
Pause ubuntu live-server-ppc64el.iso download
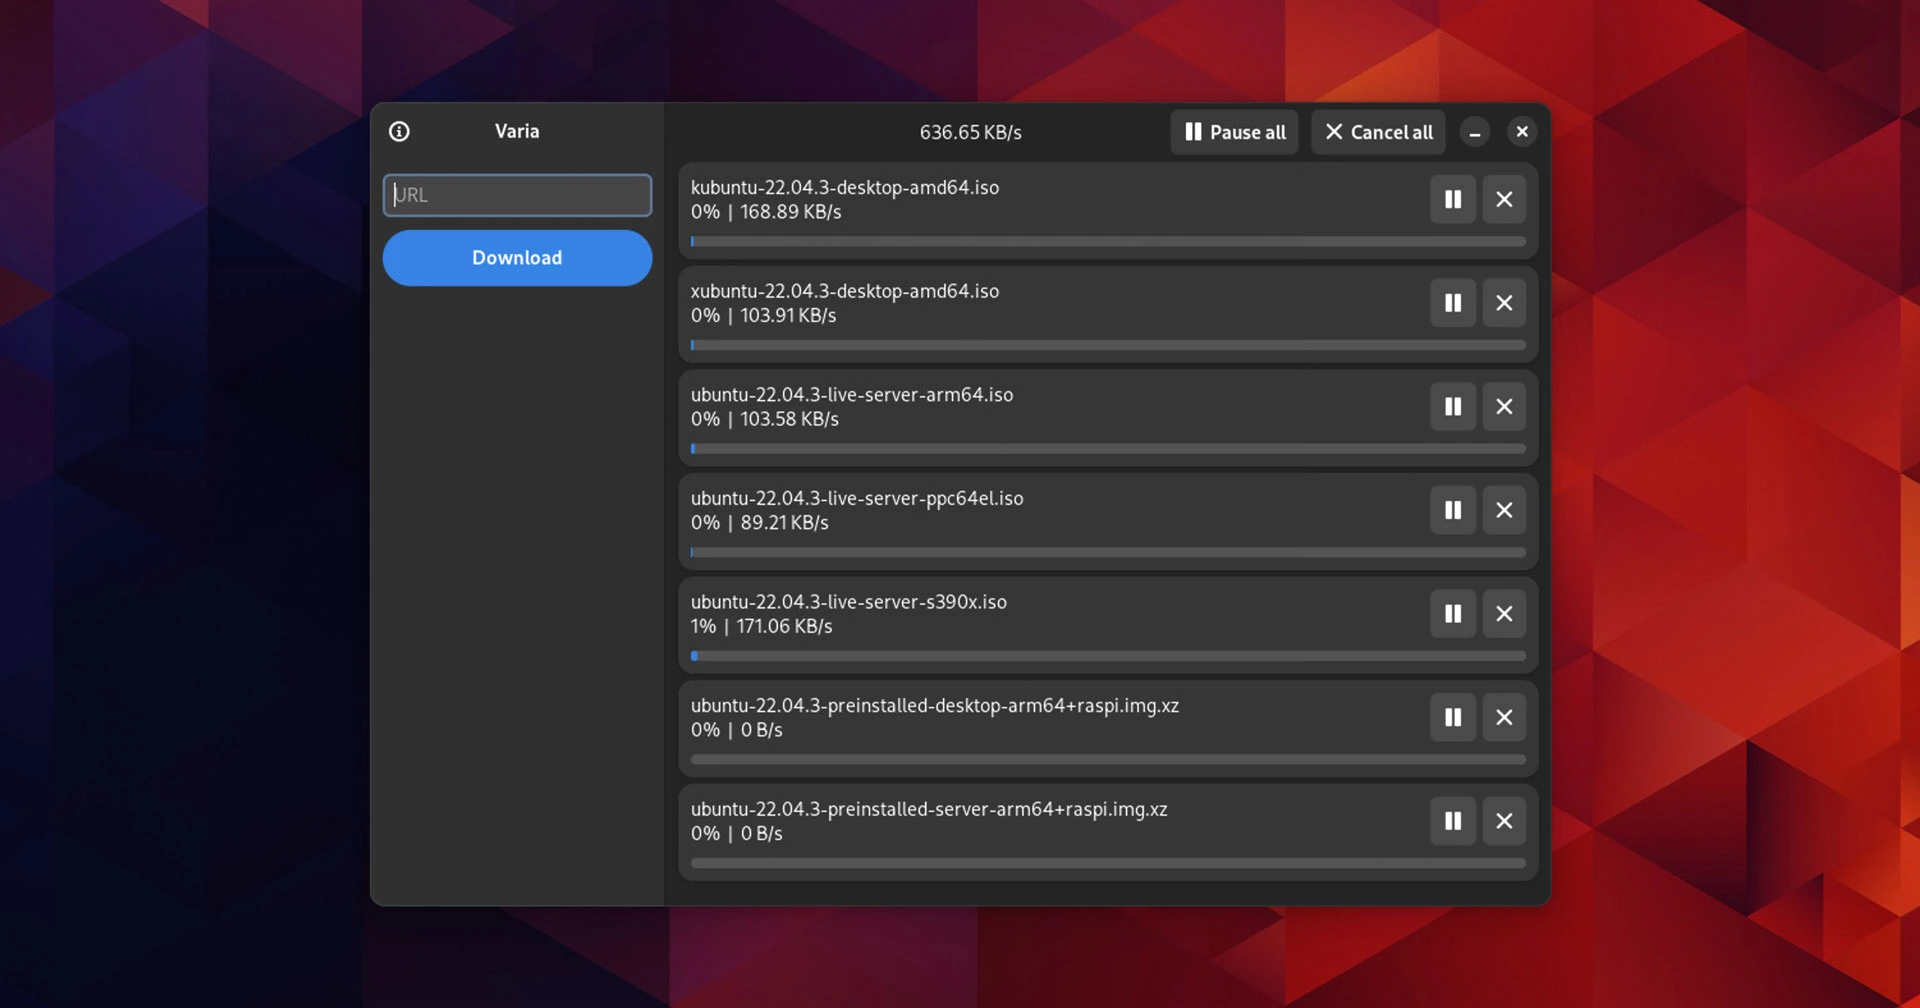(1453, 510)
